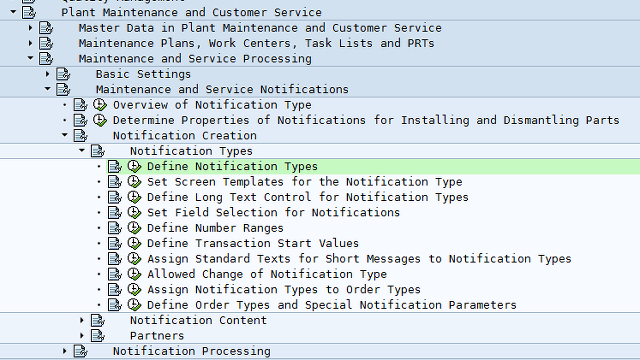Open documentation icon for Allowed Change of Notification Type
The image size is (640, 360).
(115, 274)
